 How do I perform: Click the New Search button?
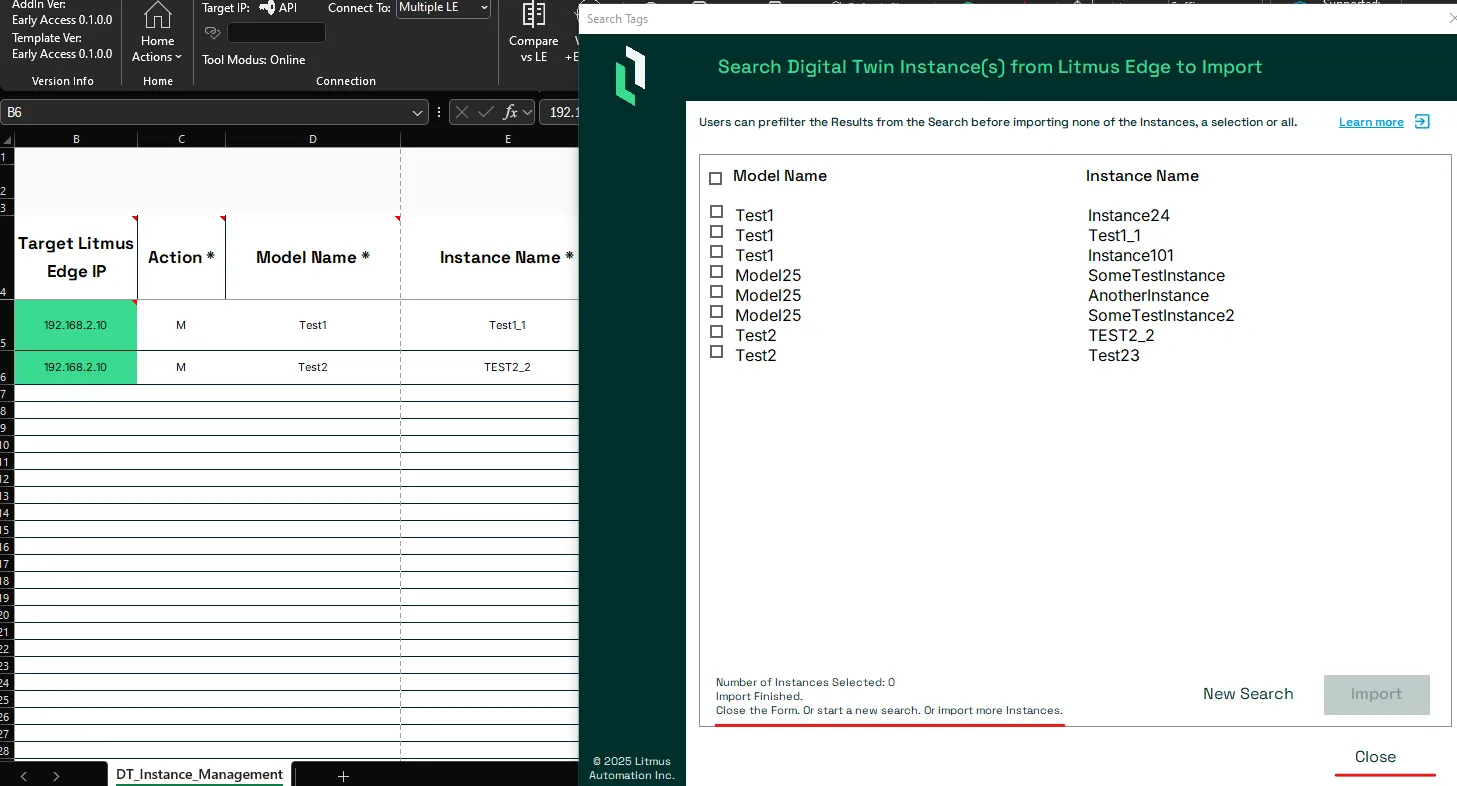pyautogui.click(x=1248, y=694)
